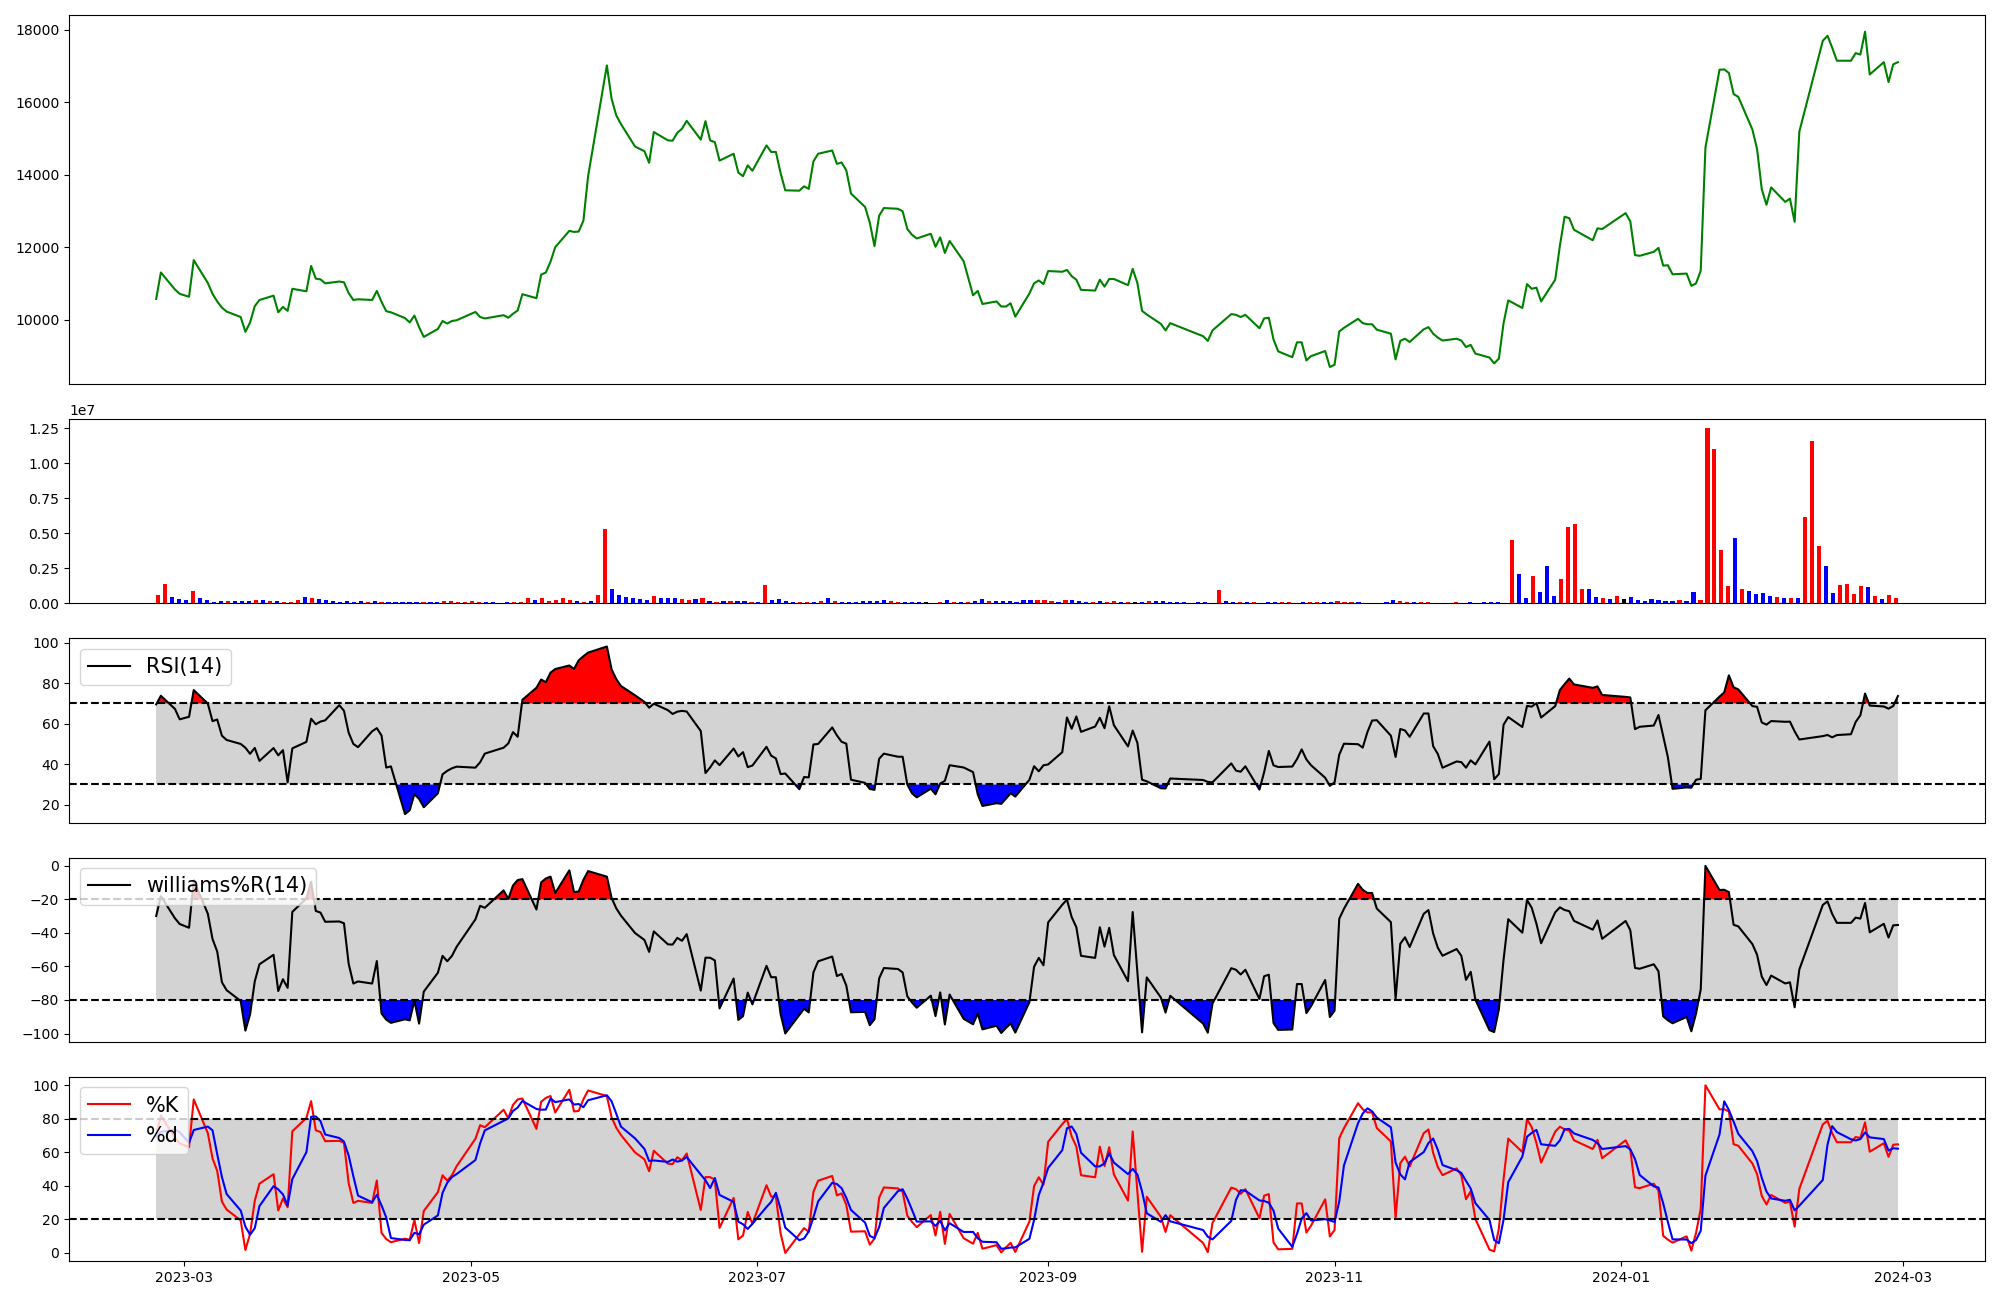Click the 2024-03 x-axis date label
This screenshot has height=1300, width=2000.
1903,1277
